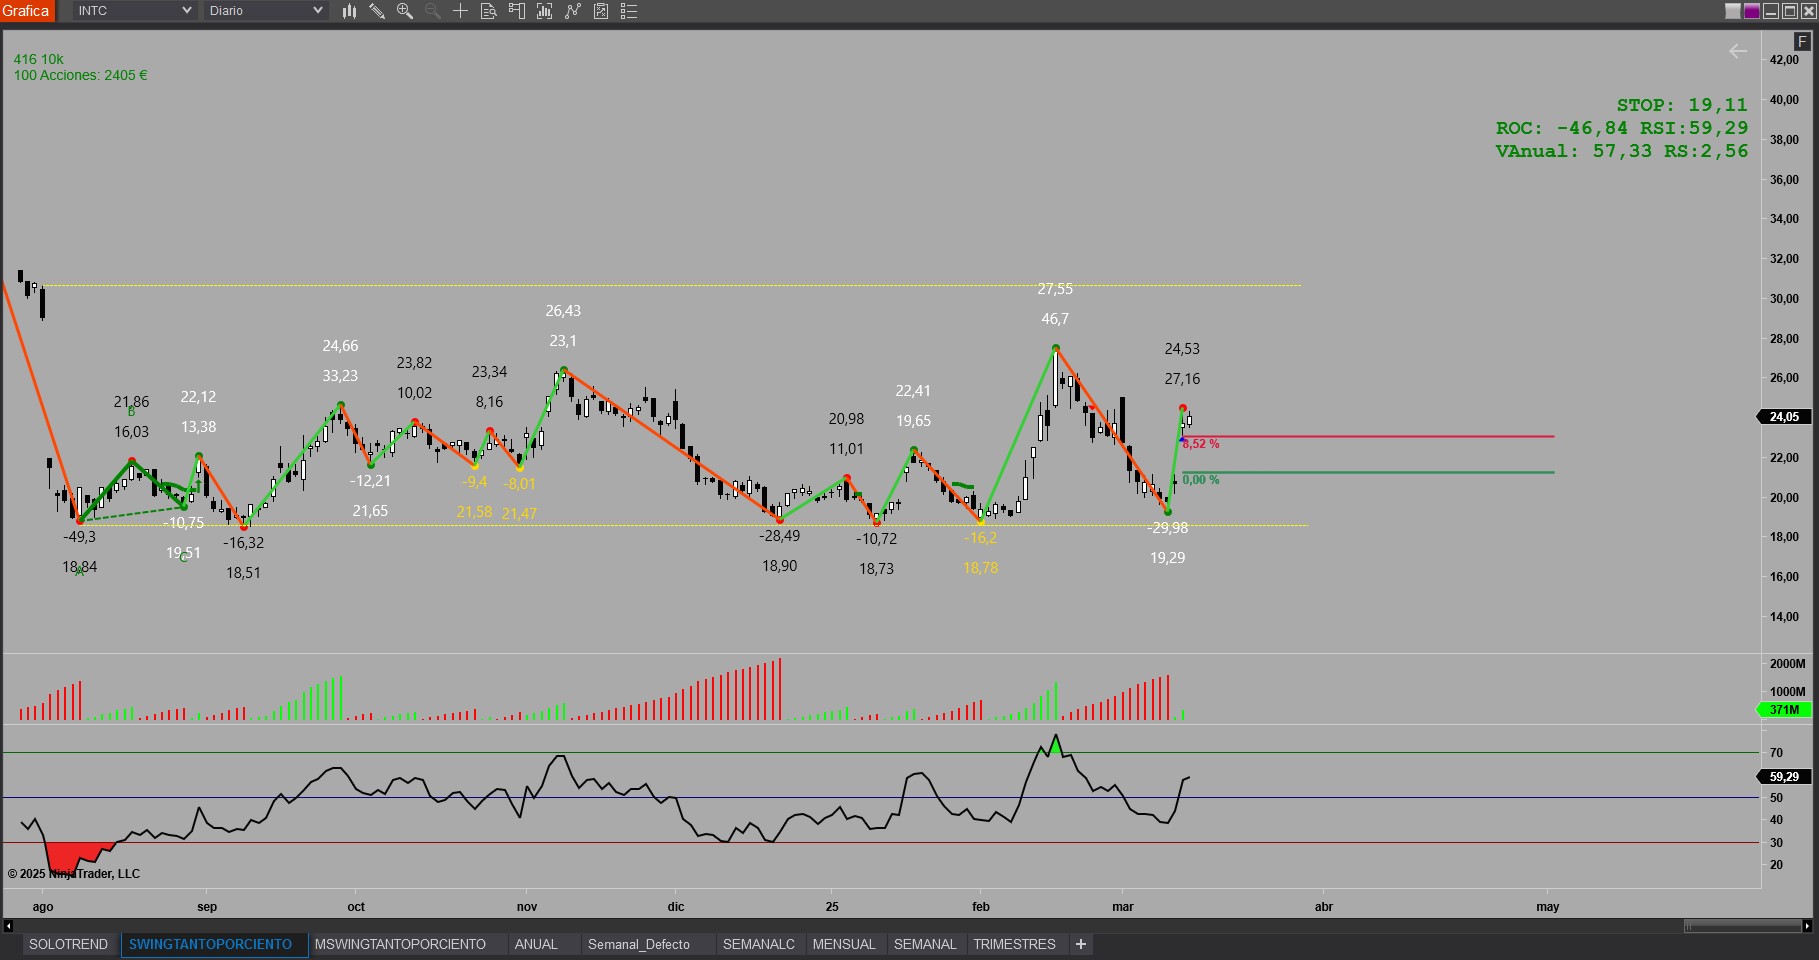Click the right scroll arrow below chart
This screenshot has width=1819, height=960.
click(x=1808, y=926)
